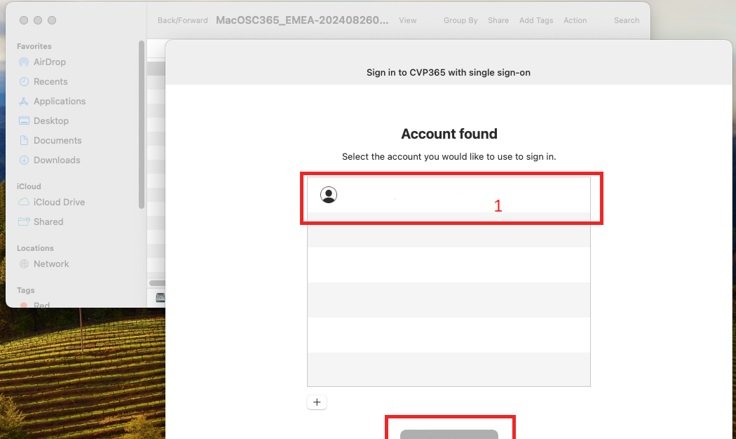Click the iCloud Drive cloud icon
The height and width of the screenshot is (439, 736).
coord(23,202)
